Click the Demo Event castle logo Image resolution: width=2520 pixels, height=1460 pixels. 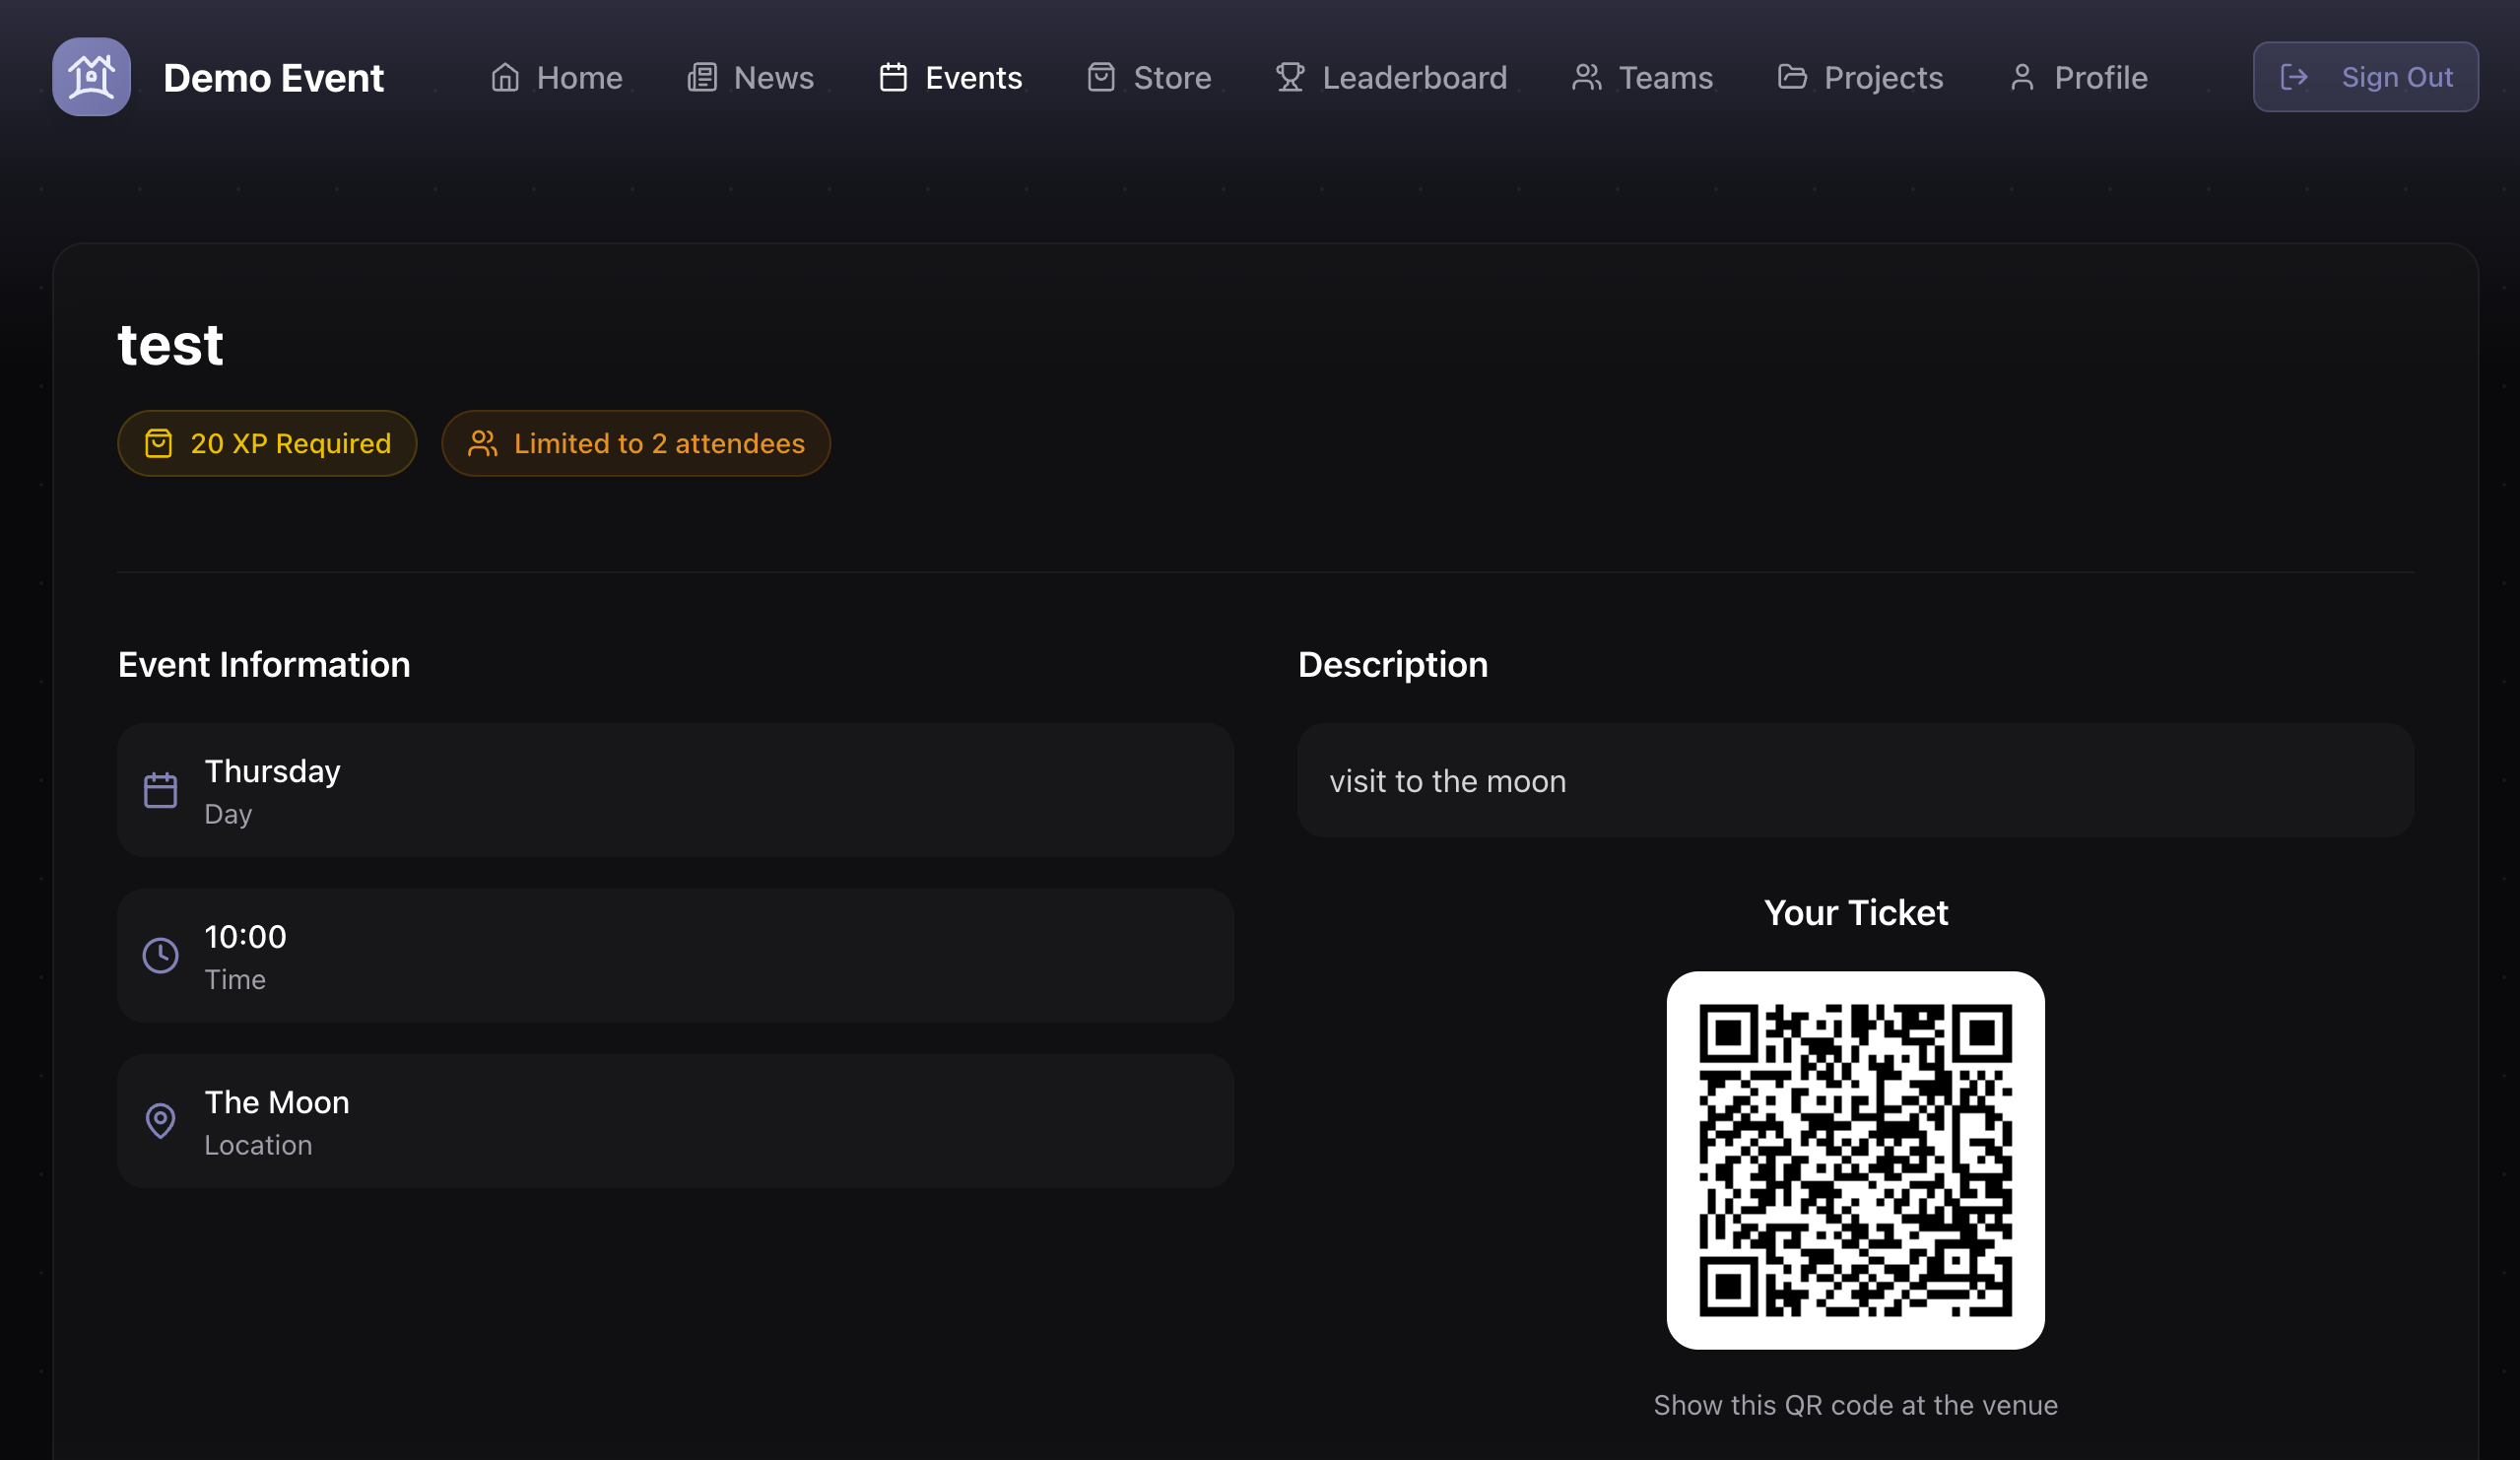pyautogui.click(x=91, y=77)
